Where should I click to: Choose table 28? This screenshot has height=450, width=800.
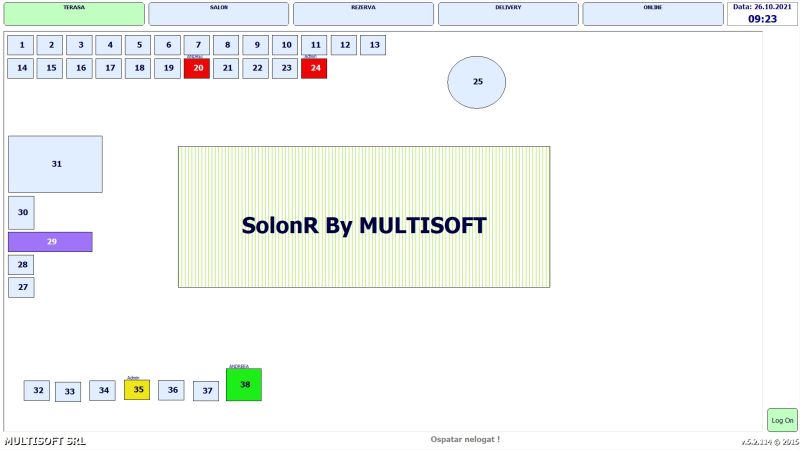21,265
